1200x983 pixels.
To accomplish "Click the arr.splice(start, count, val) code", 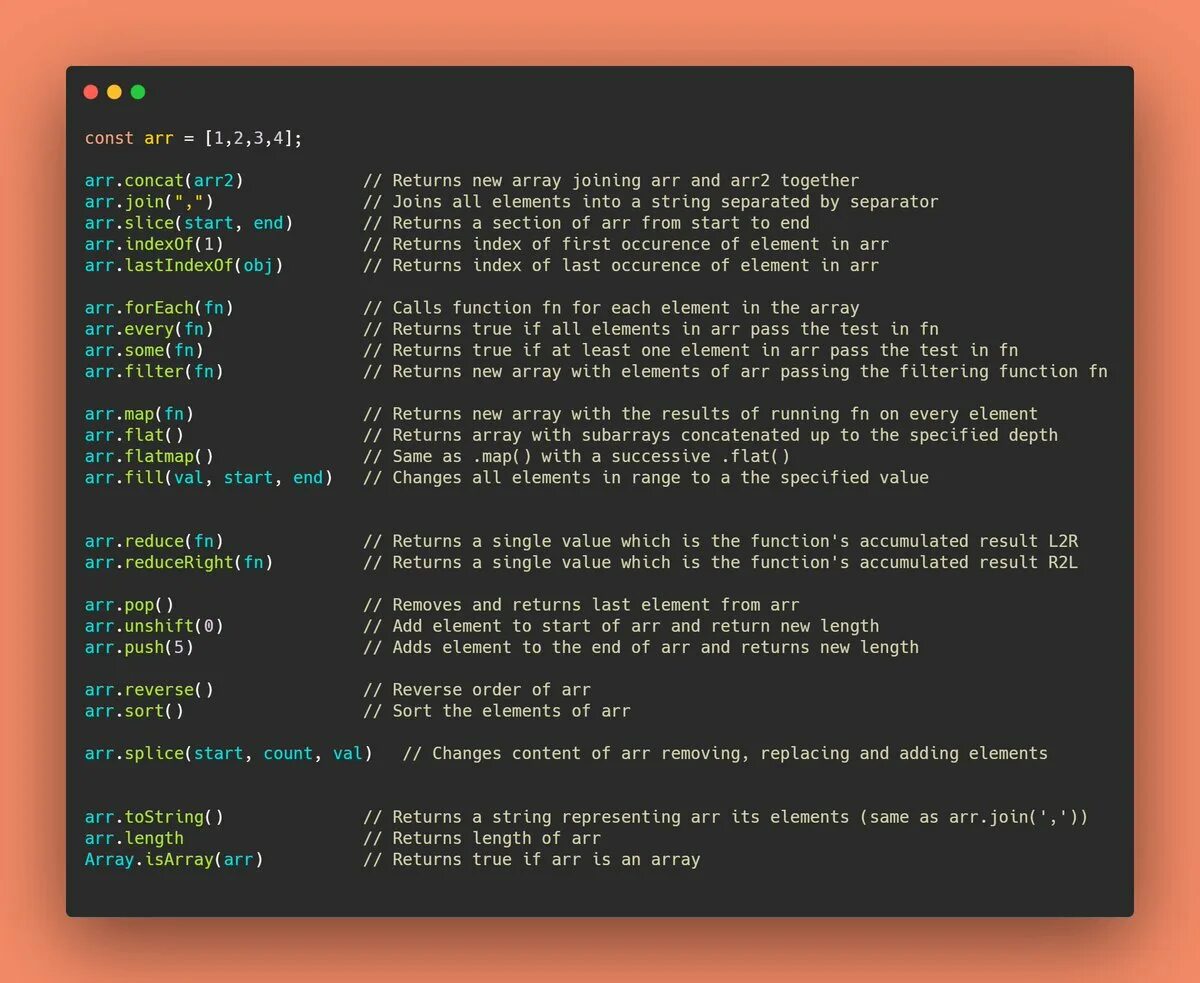I will coord(229,753).
